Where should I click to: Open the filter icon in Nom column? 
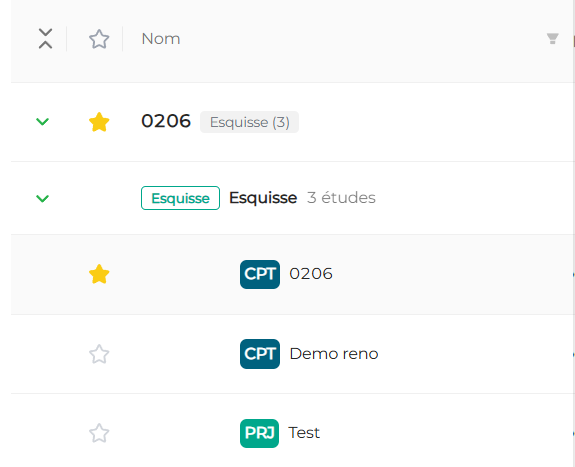point(552,39)
